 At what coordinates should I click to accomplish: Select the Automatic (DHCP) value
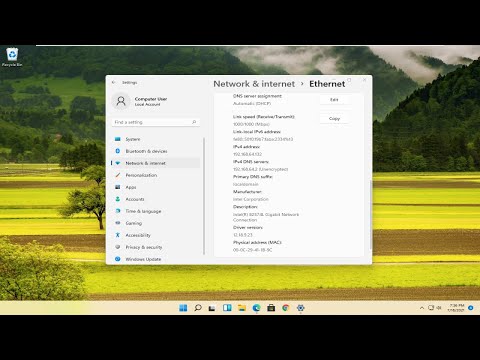coord(252,104)
